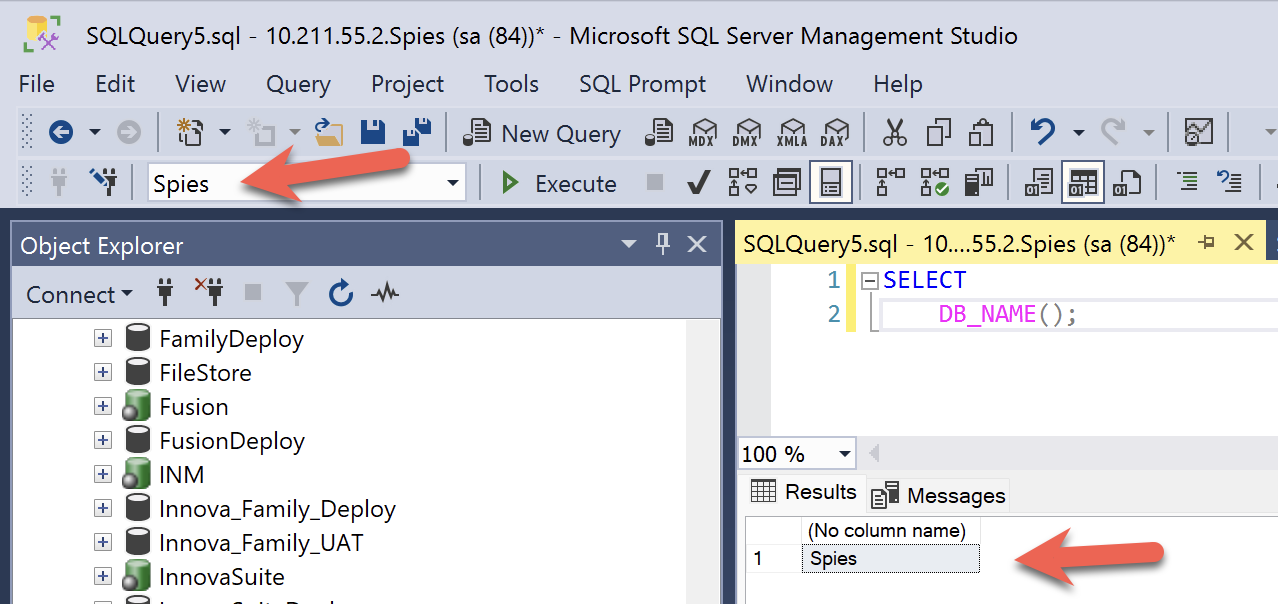This screenshot has width=1278, height=604.
Task: Switch output to Results to Grid
Action: click(1083, 183)
